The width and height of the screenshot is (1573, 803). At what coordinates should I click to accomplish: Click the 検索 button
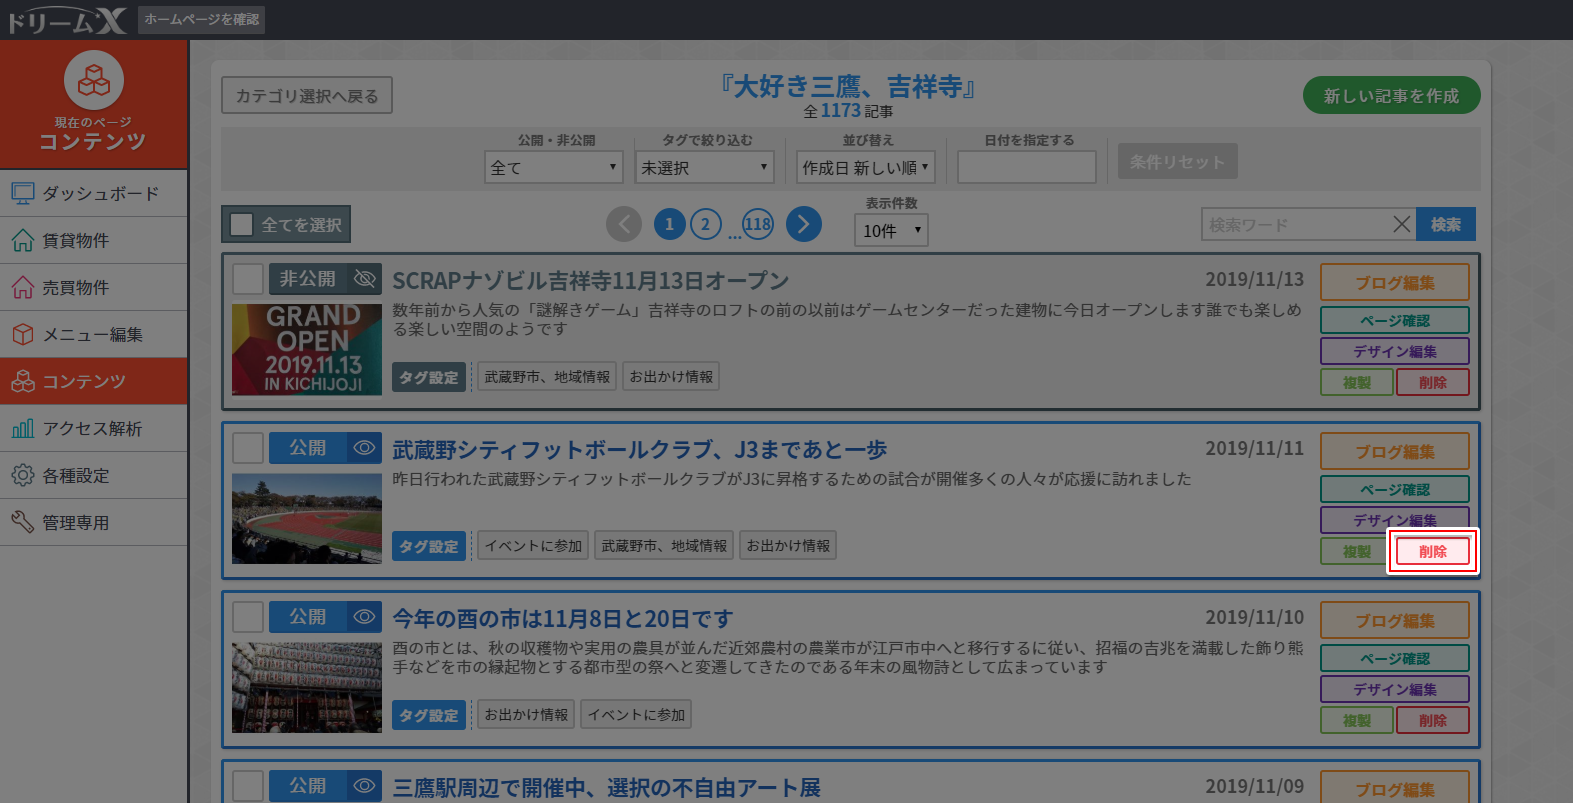(x=1445, y=224)
